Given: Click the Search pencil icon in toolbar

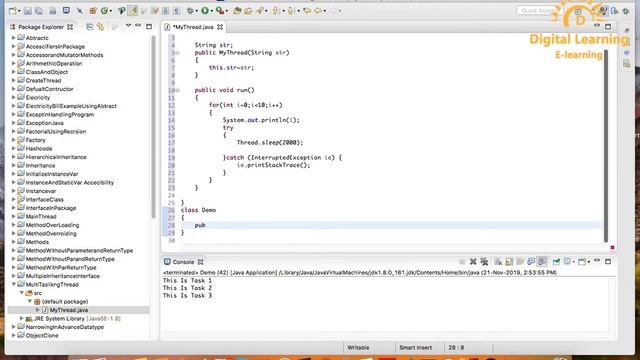Looking at the screenshot, I should tap(260, 11).
